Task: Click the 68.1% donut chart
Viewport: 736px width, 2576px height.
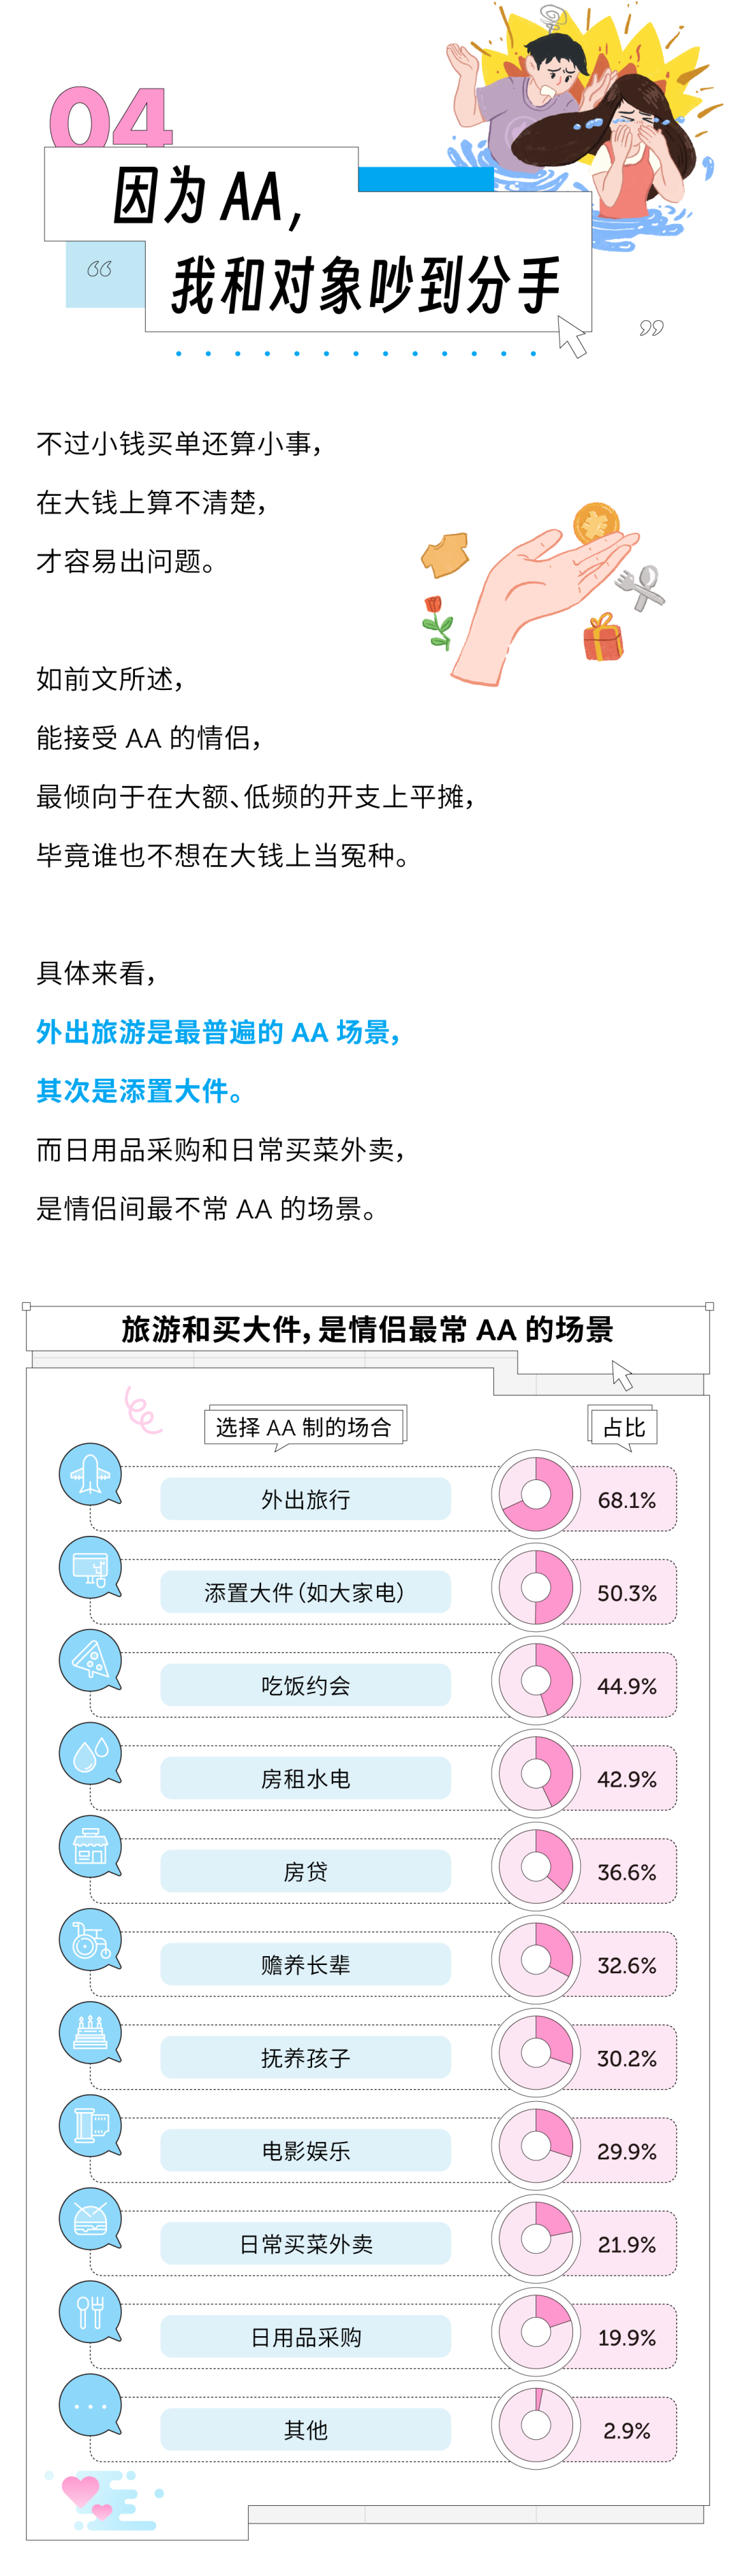Action: 536,1494
